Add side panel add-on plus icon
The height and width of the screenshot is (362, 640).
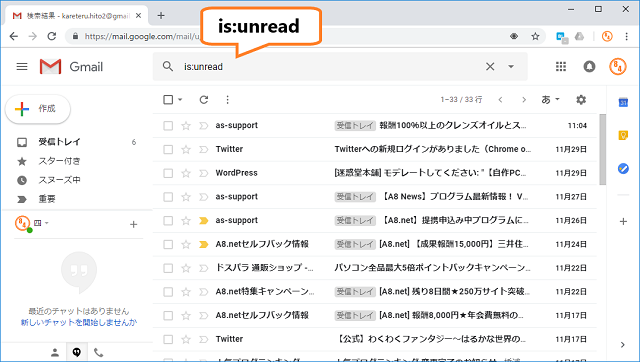(623, 222)
